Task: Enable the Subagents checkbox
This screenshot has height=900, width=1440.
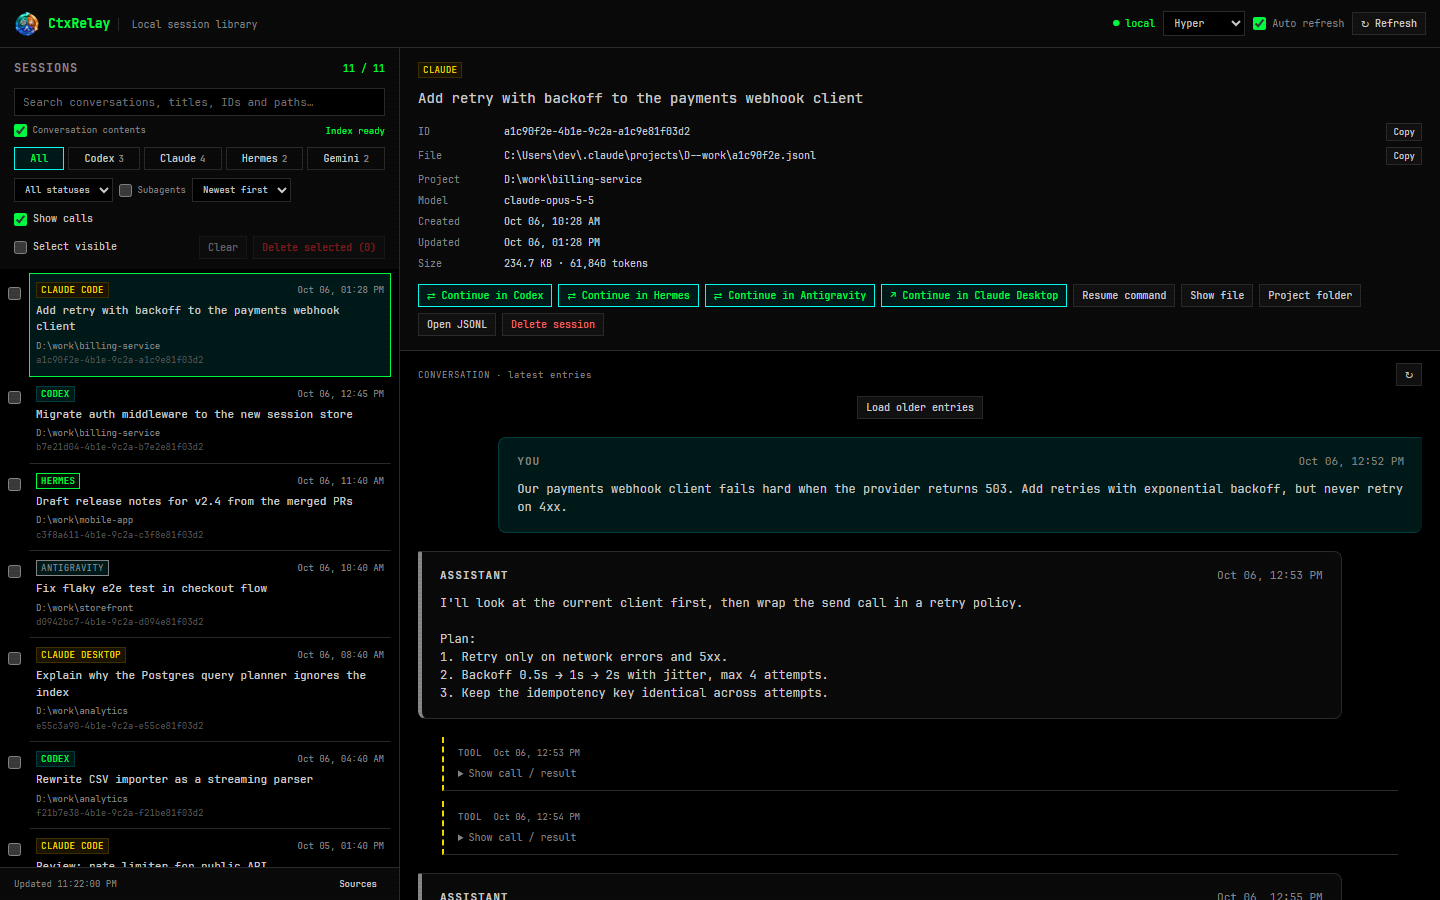Action: tap(125, 190)
